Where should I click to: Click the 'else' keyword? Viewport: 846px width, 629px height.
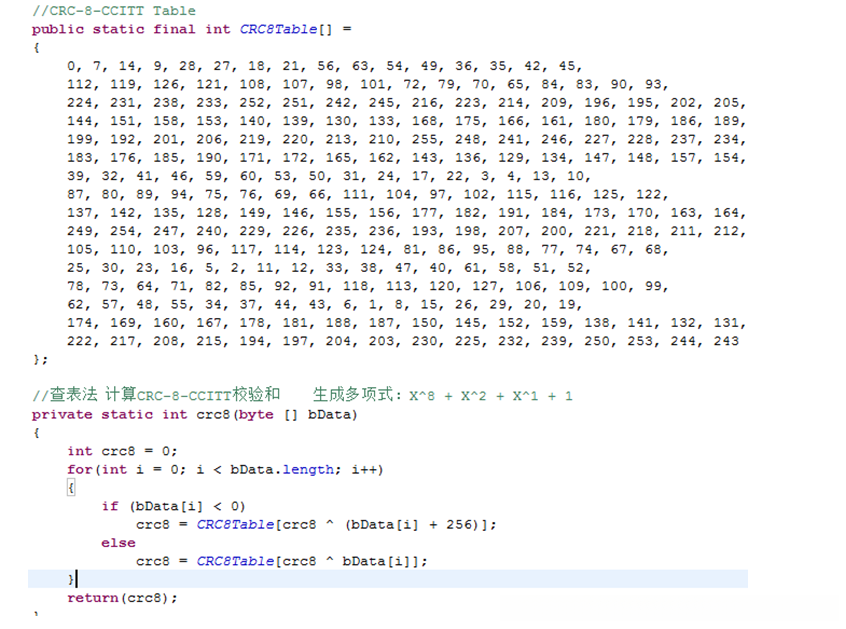(x=118, y=543)
